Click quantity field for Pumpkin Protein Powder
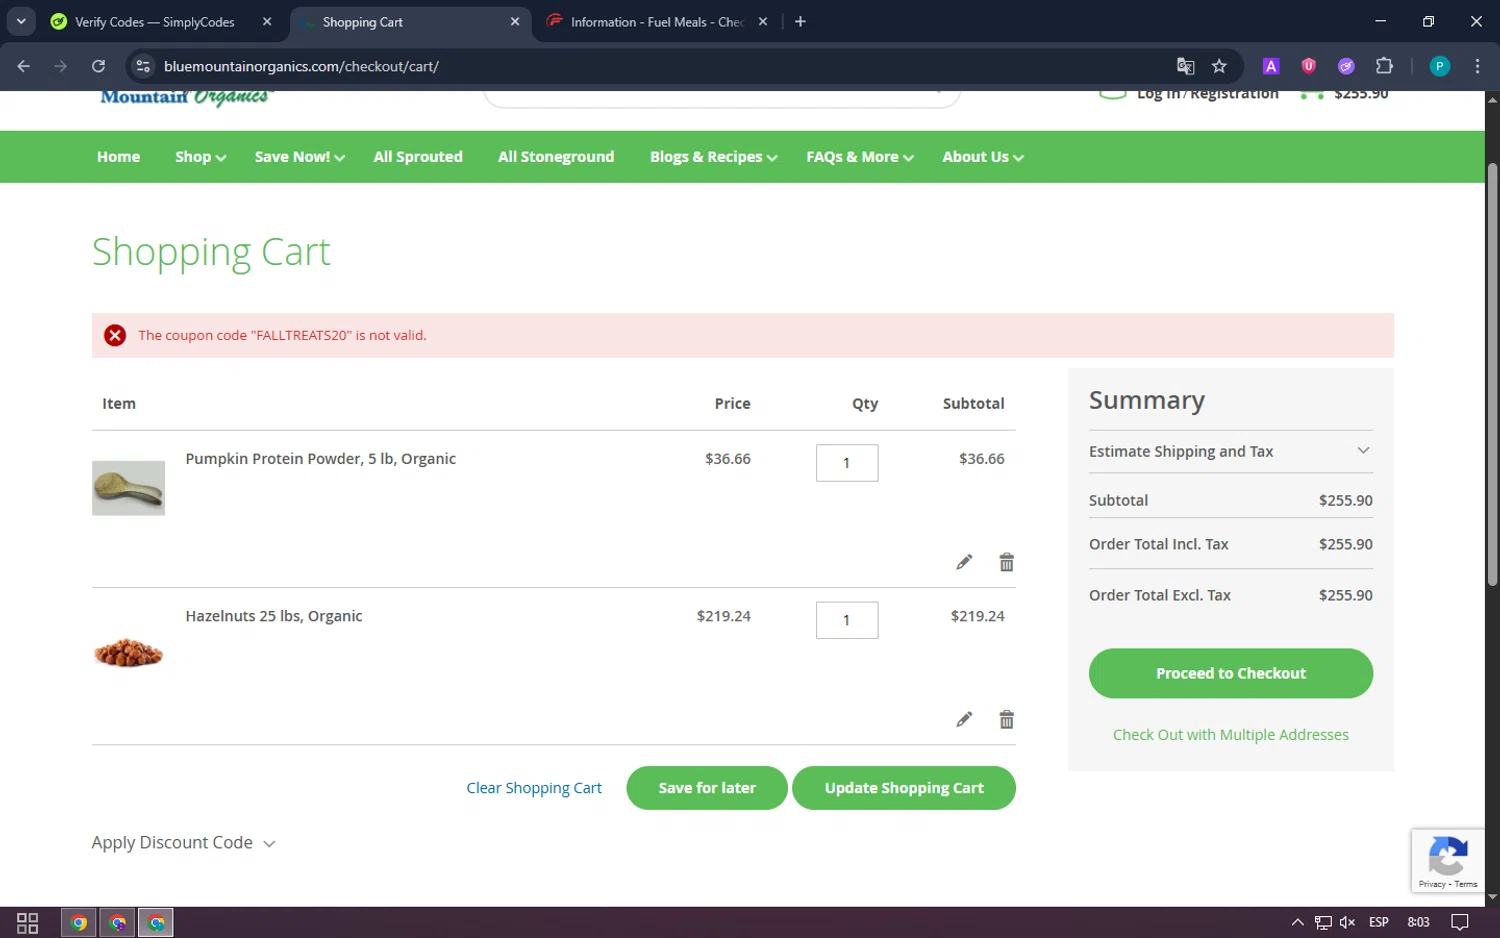 tap(847, 463)
